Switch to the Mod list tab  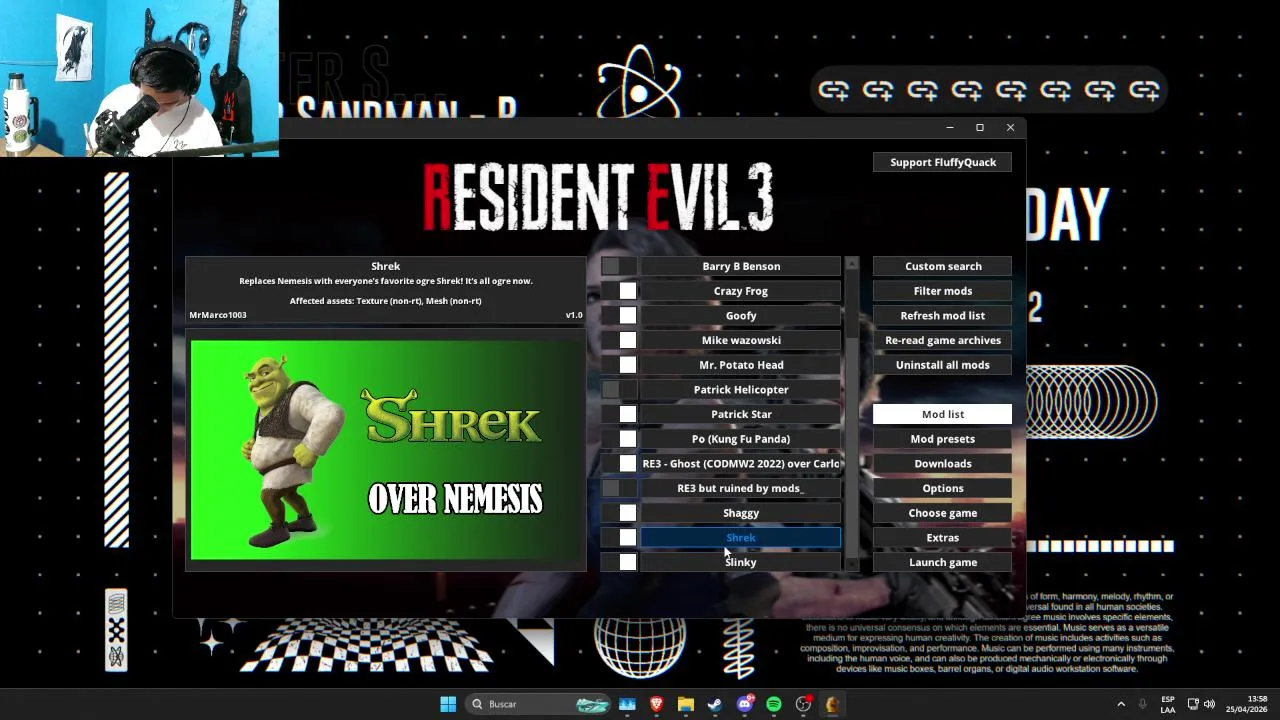click(942, 414)
